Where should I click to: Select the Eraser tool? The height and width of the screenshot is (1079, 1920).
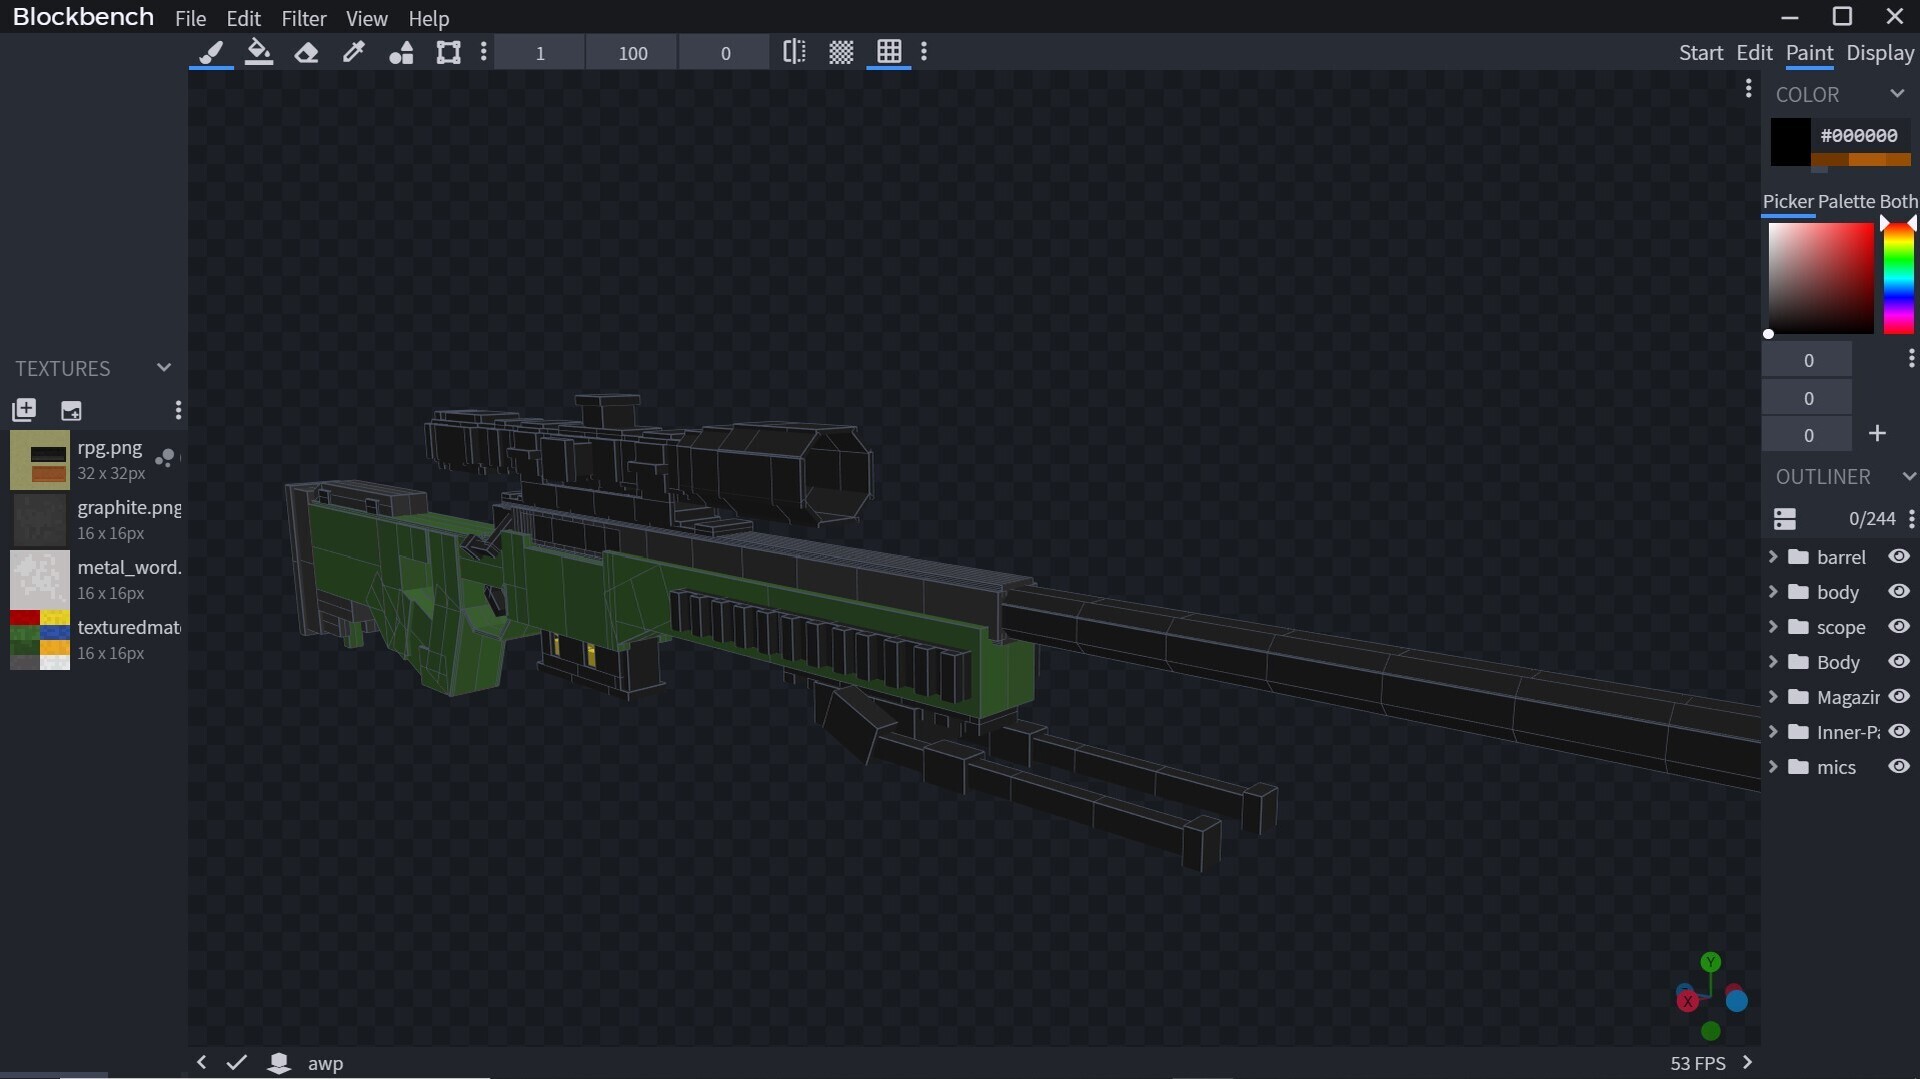307,52
